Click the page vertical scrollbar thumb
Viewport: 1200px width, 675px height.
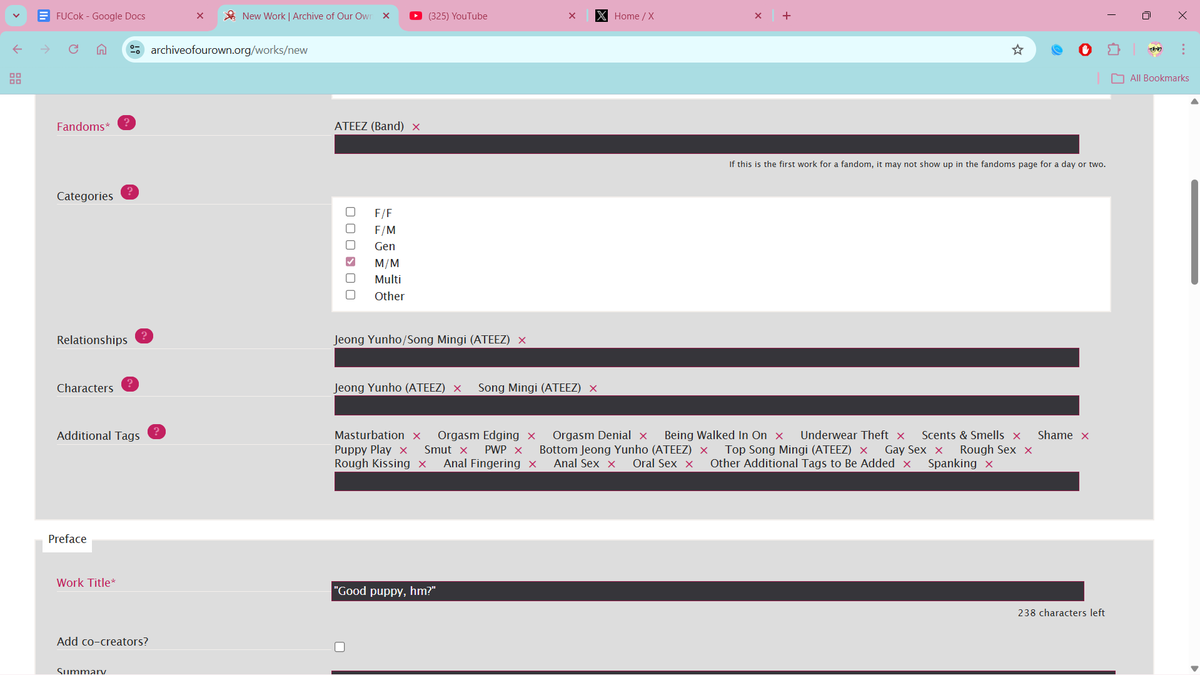(1193, 232)
